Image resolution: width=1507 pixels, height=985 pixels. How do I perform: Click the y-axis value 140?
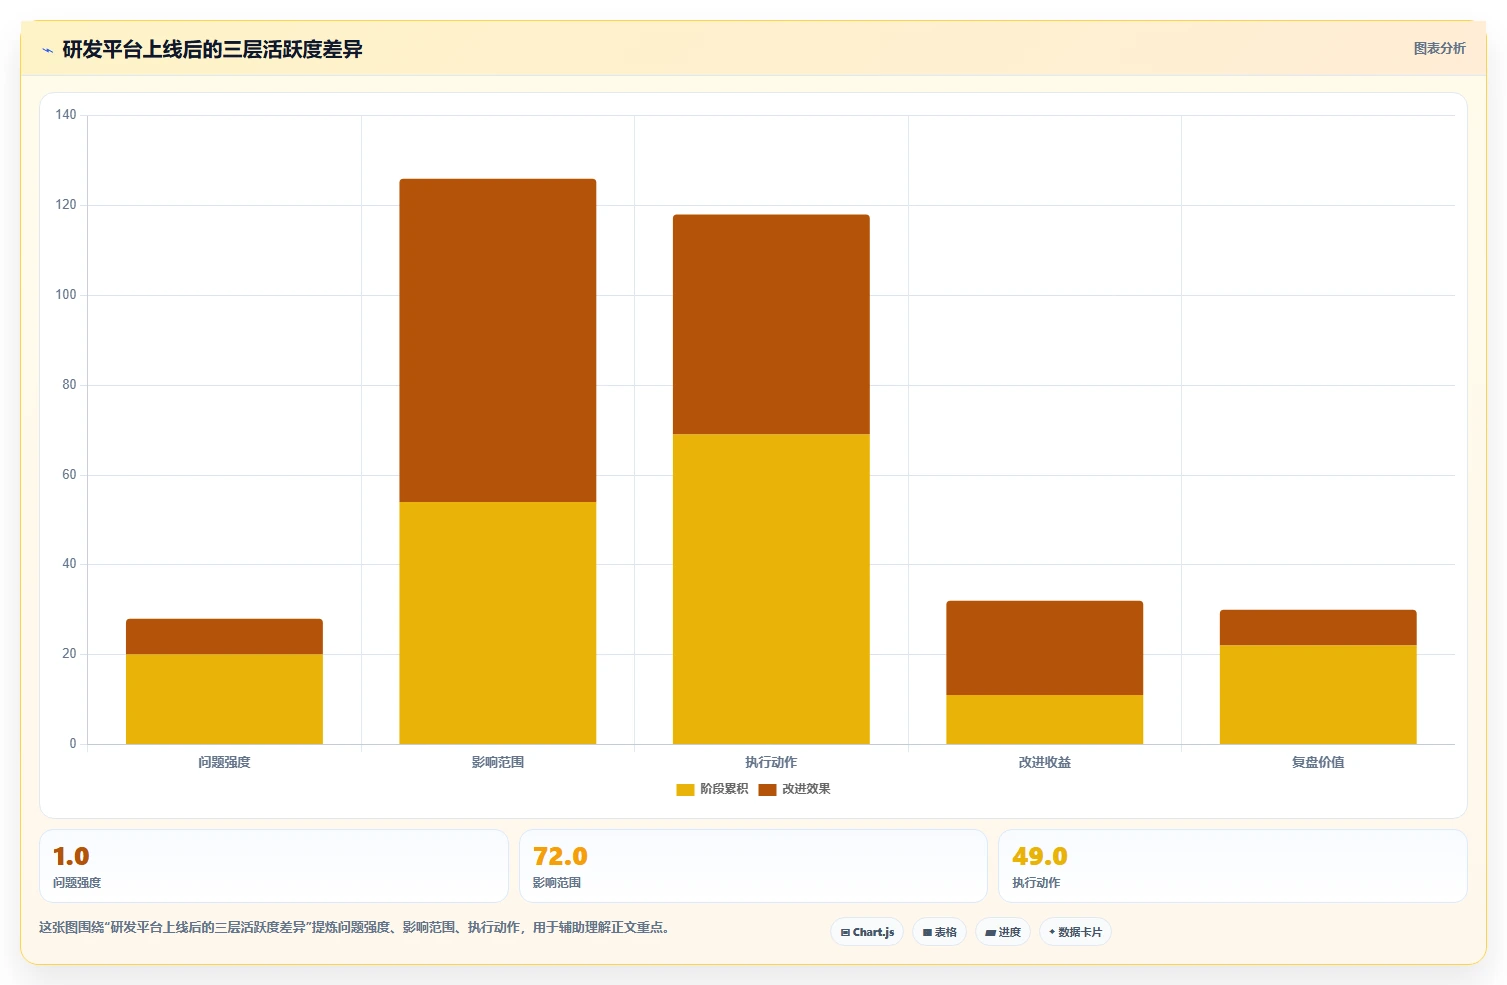coord(66,115)
